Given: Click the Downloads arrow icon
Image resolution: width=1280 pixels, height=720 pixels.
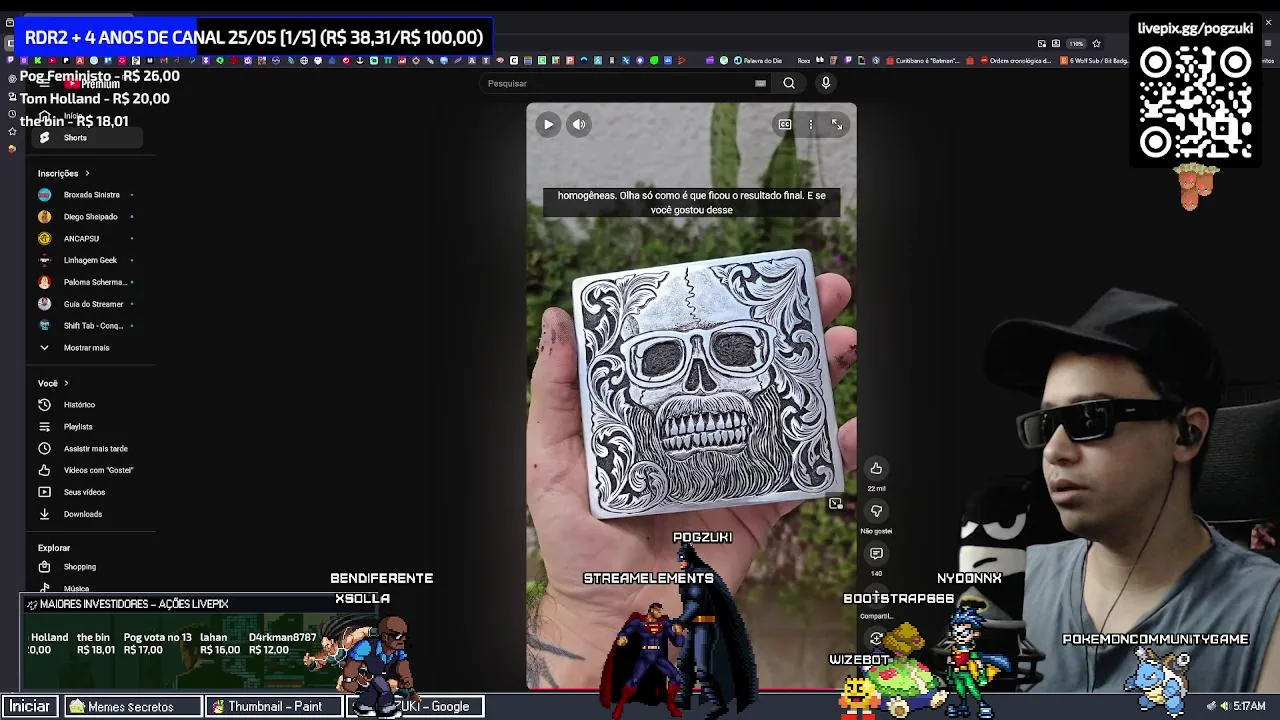Looking at the screenshot, I should click(44, 514).
